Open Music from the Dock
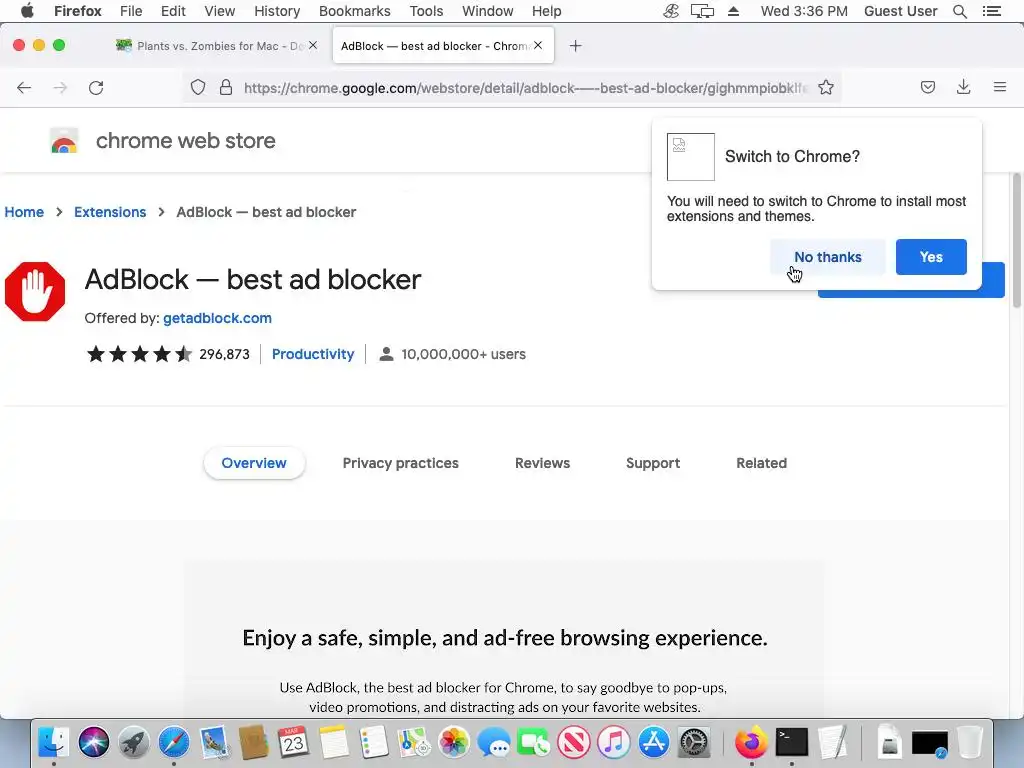Screen dimensions: 1024x768 [x=613, y=743]
